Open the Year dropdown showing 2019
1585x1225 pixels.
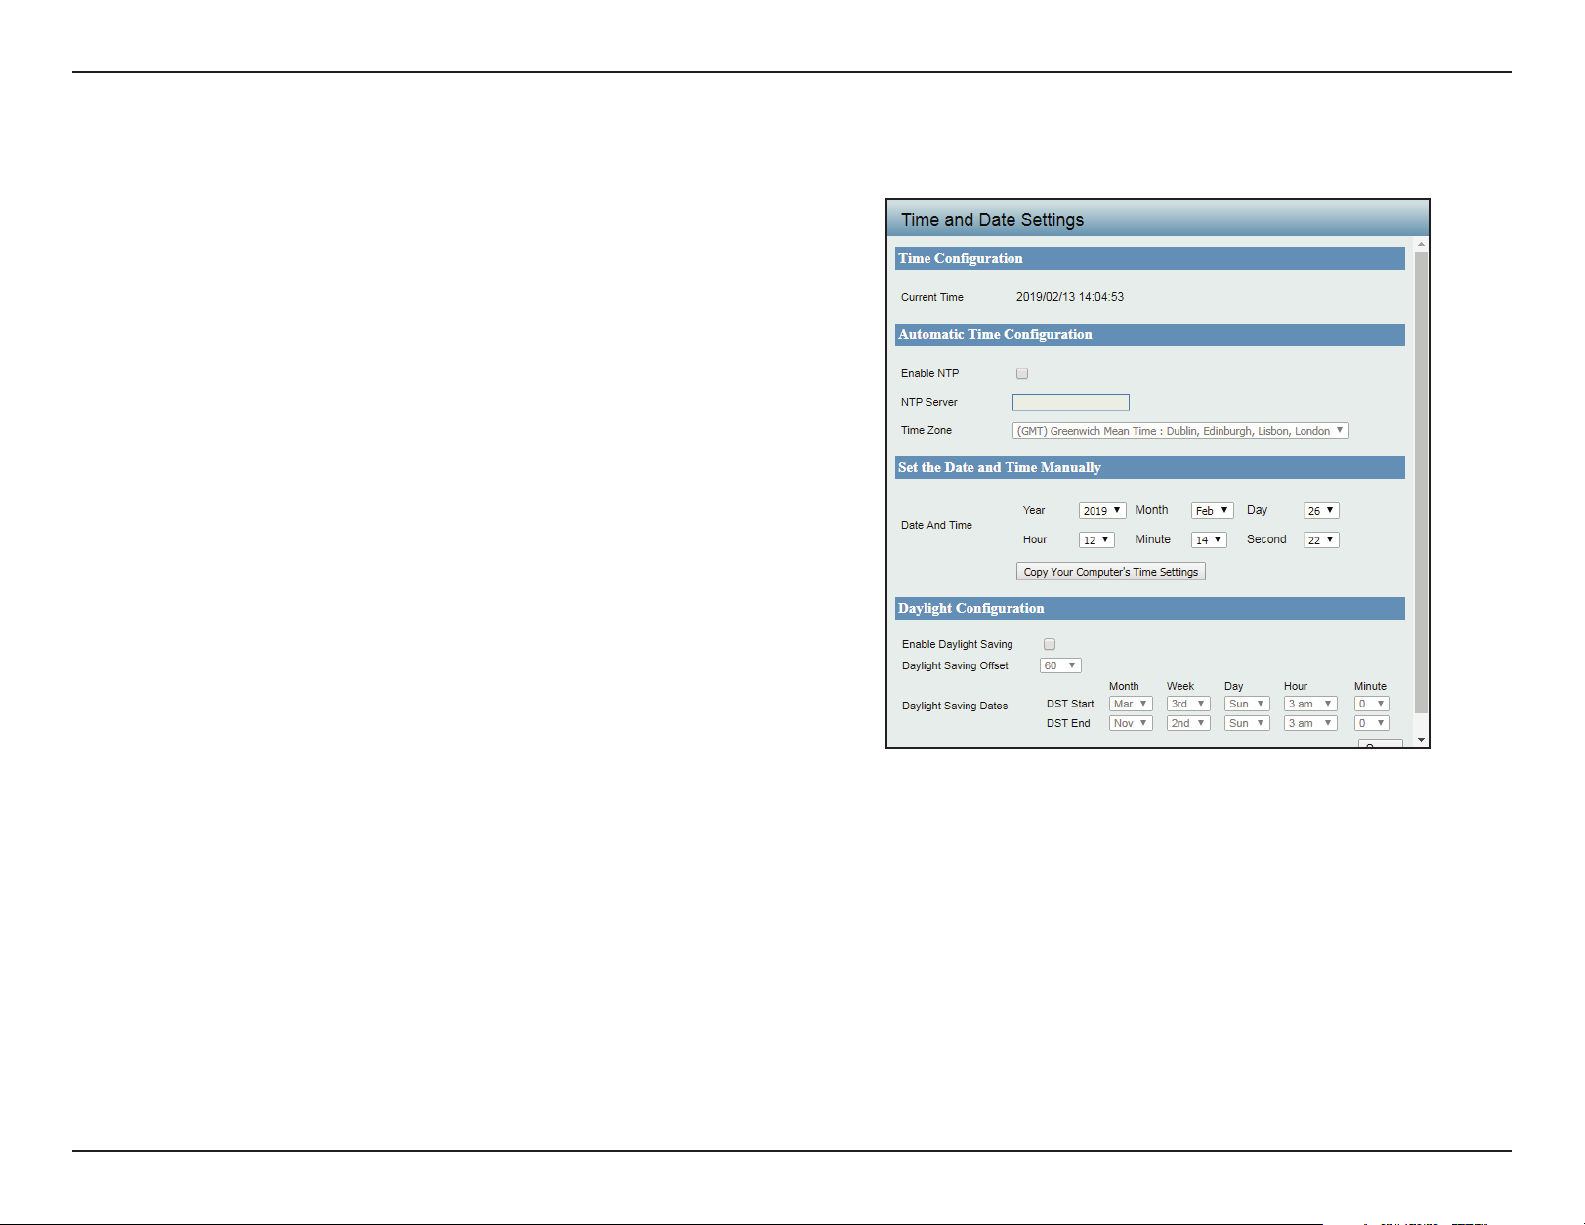point(1102,511)
